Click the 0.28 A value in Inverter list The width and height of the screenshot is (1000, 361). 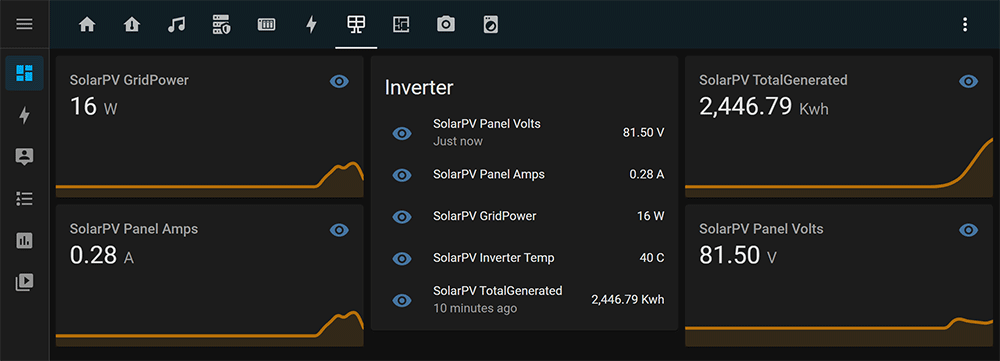pyautogui.click(x=647, y=175)
